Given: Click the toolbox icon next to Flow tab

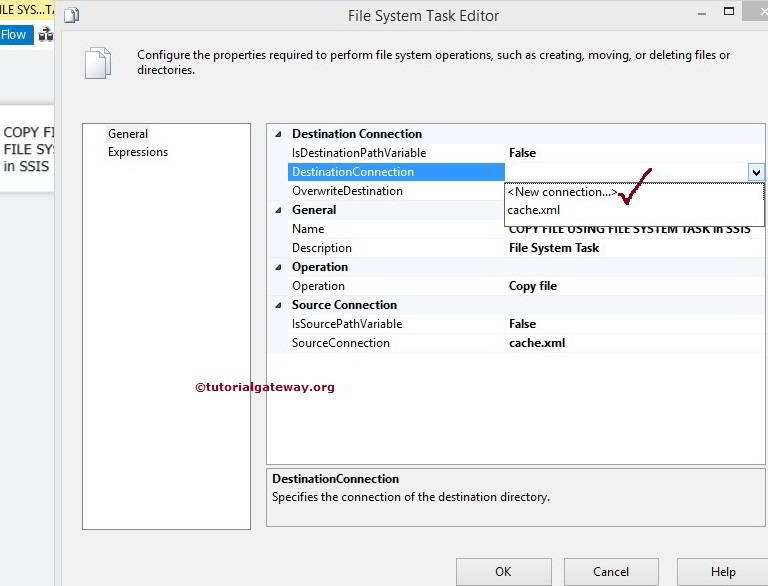Looking at the screenshot, I should coord(46,35).
